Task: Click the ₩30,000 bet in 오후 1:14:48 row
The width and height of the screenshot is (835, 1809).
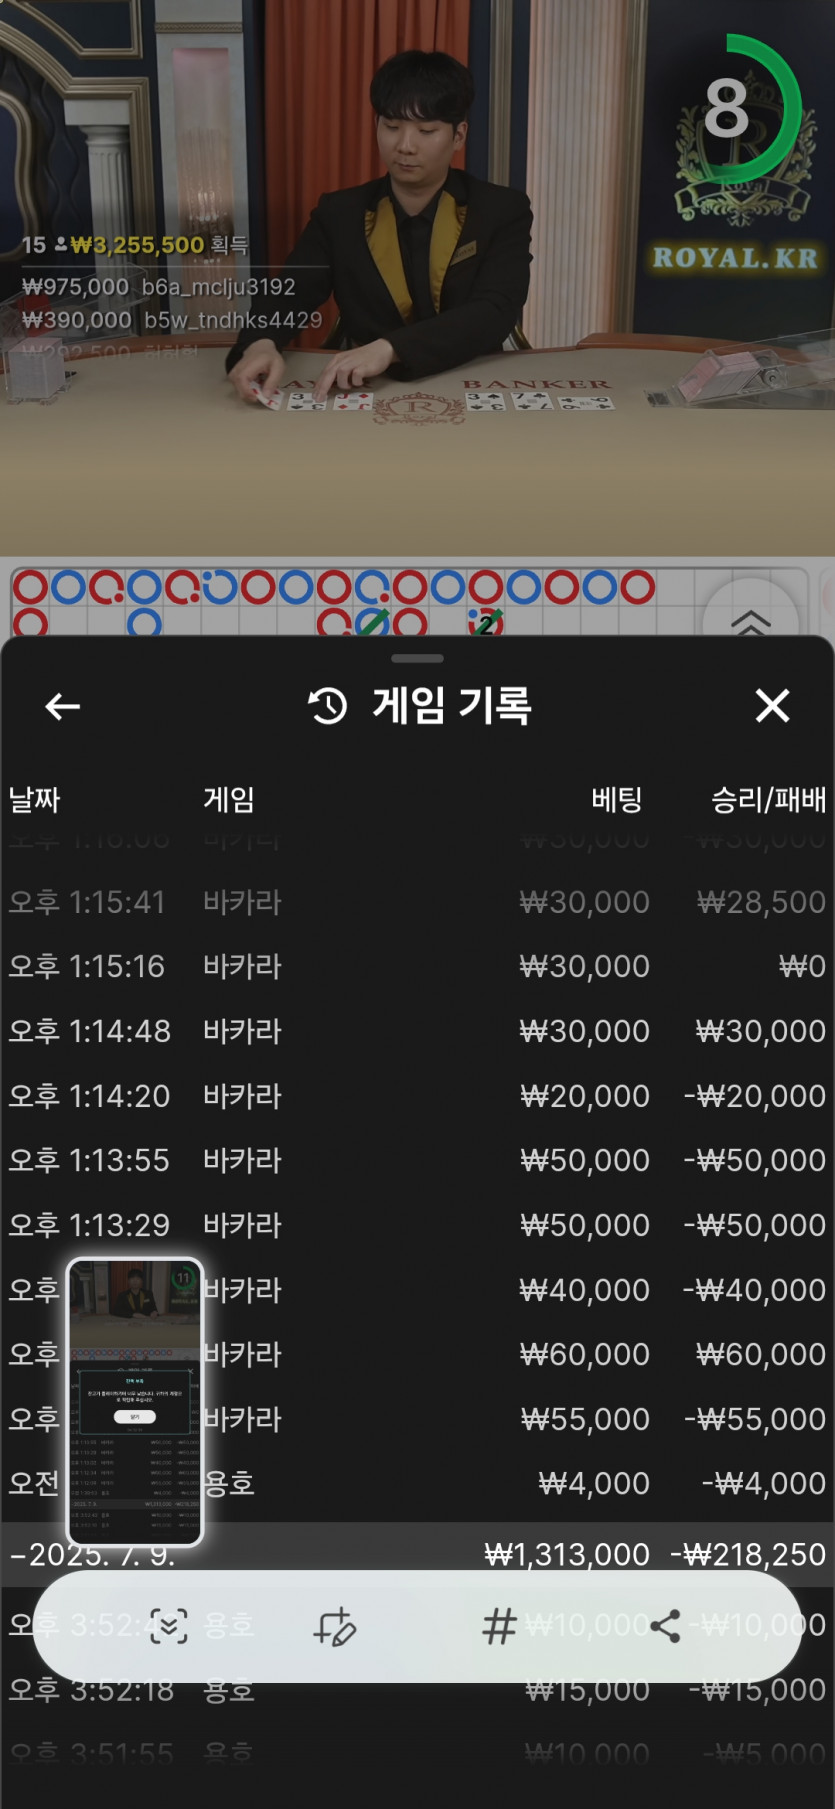Action: coord(585,1031)
